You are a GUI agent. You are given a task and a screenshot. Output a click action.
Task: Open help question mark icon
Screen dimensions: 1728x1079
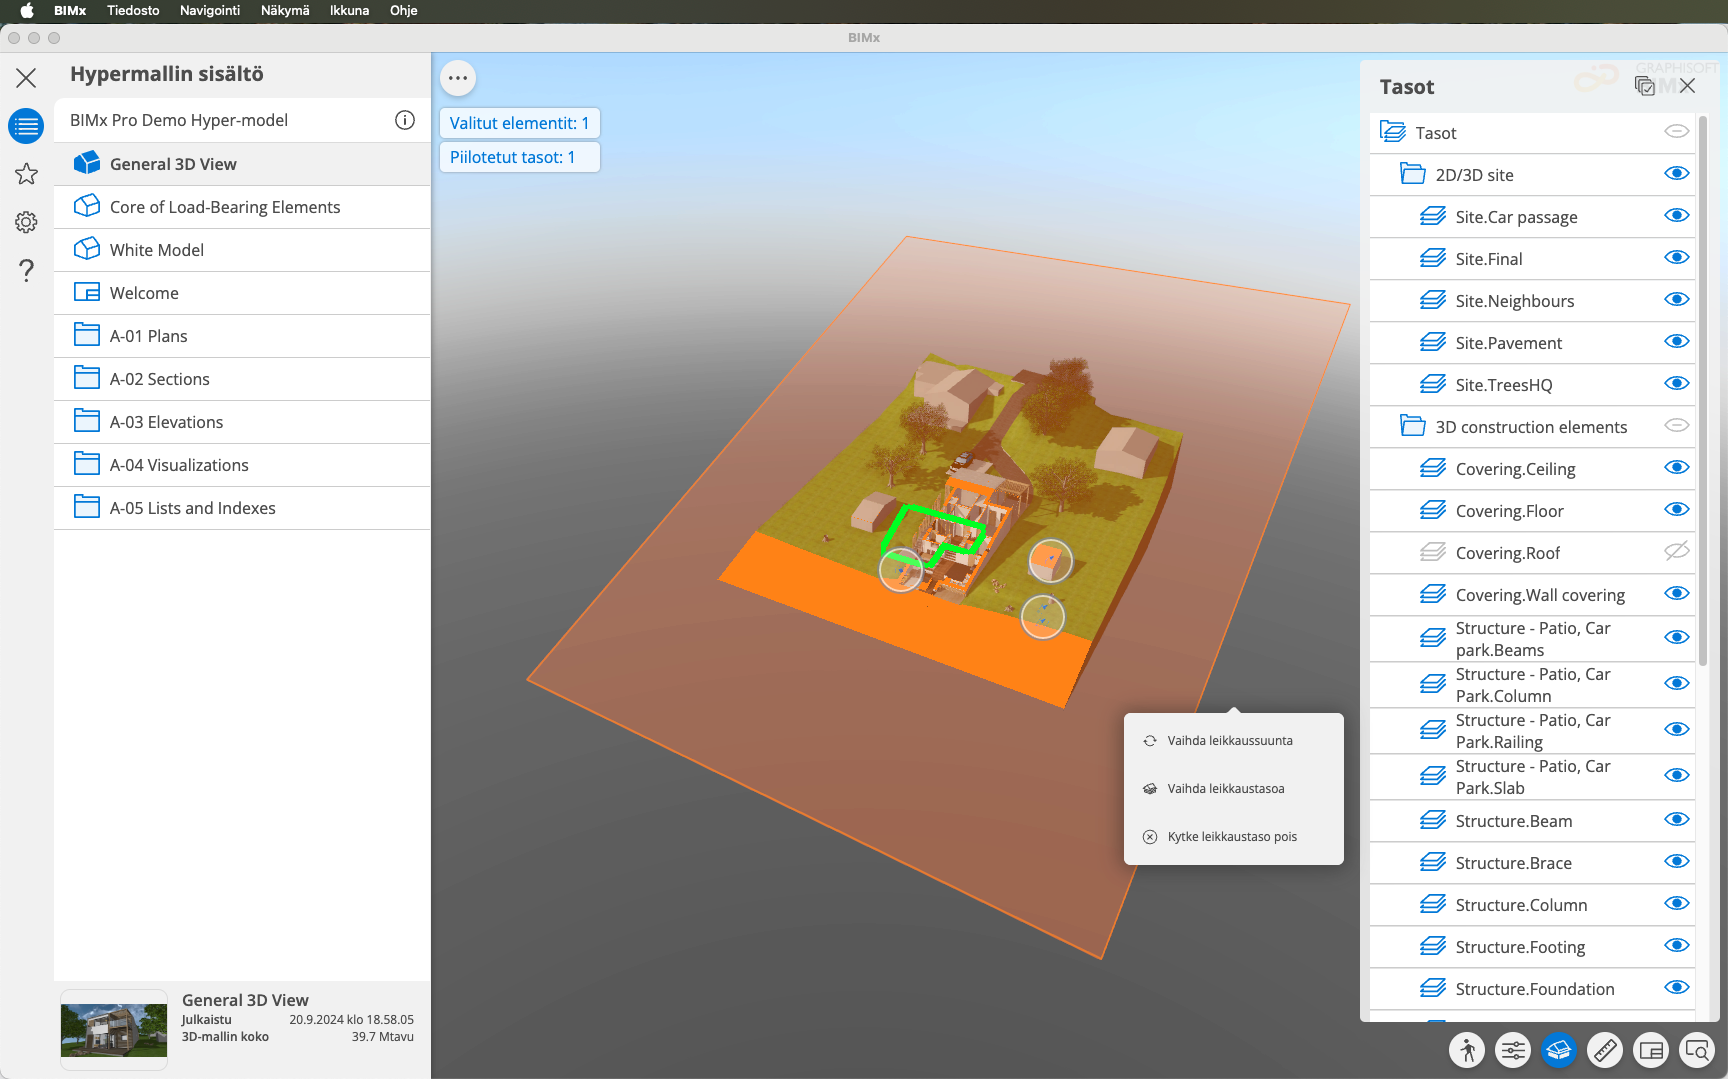click(x=26, y=270)
